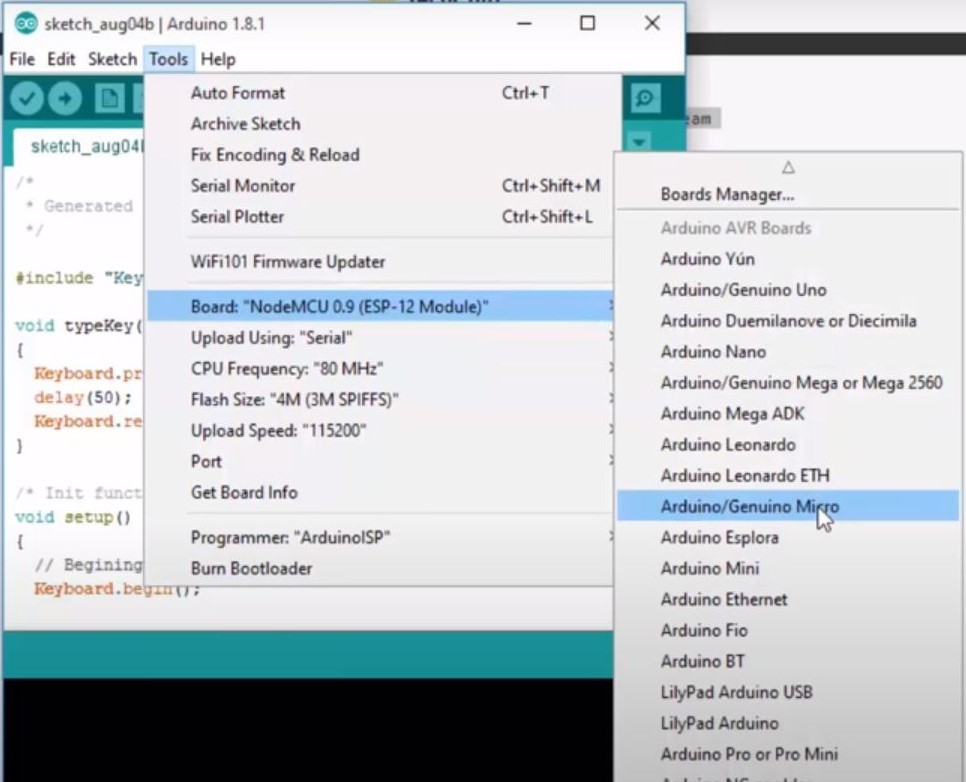Image resolution: width=966 pixels, height=782 pixels.
Task: Open Serial Monitor magnifier icon in toolbar
Action: pyautogui.click(x=645, y=98)
